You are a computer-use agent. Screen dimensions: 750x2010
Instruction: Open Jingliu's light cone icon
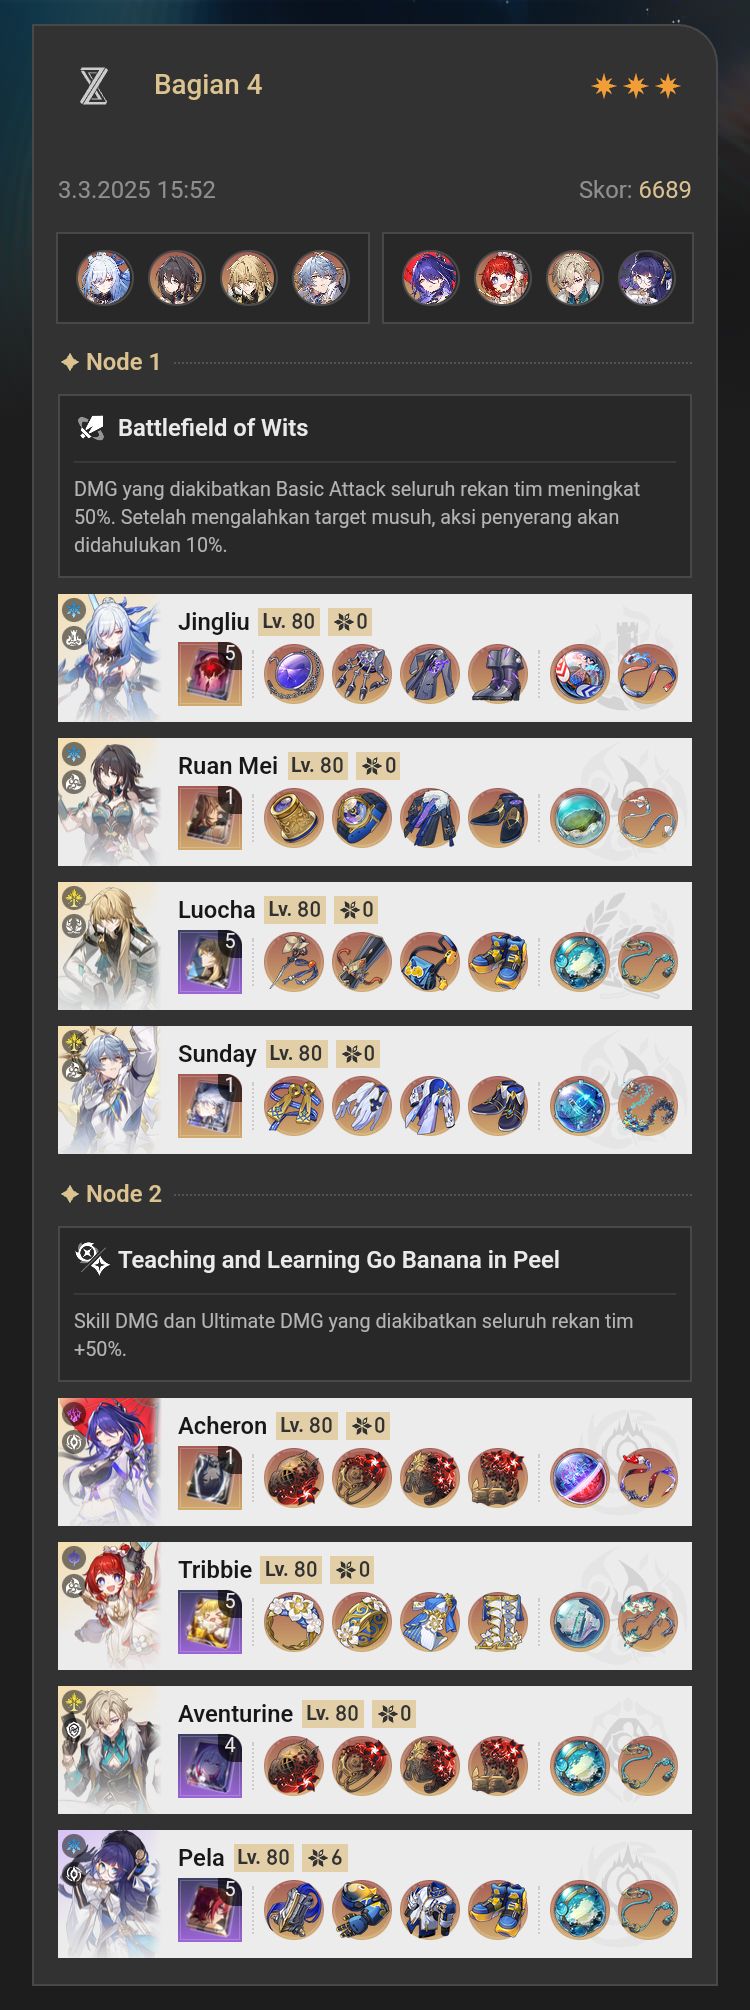210,673
